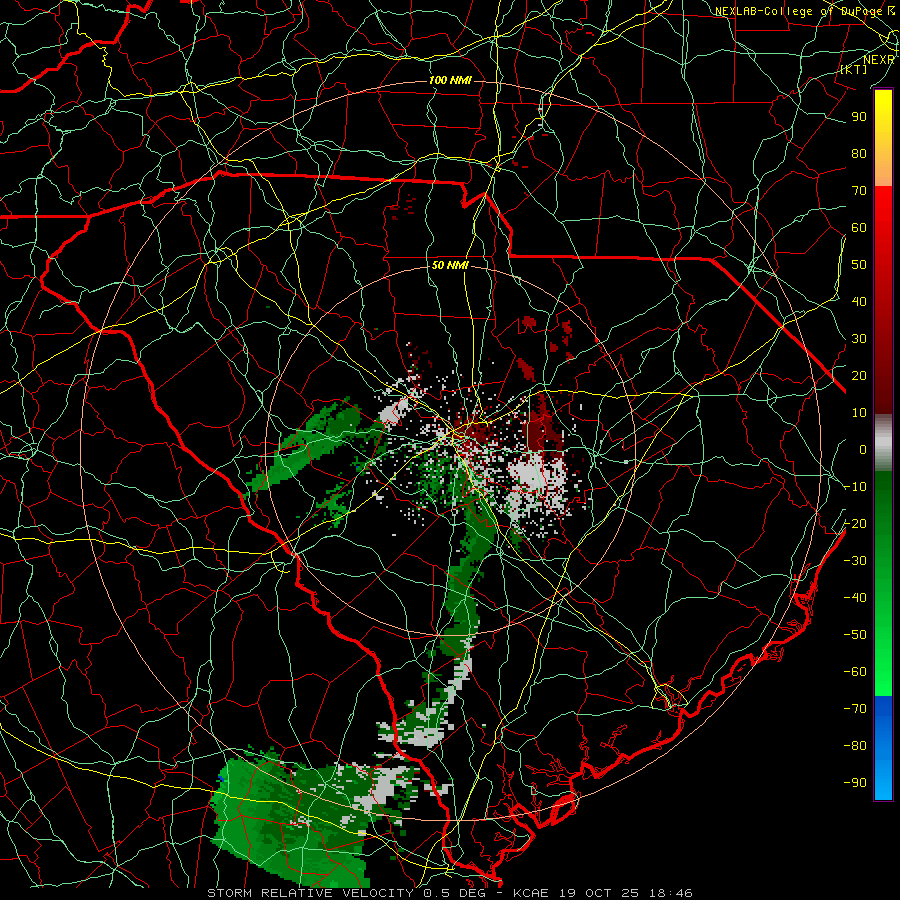Click the -50 value on the velocity scale

tap(855, 635)
